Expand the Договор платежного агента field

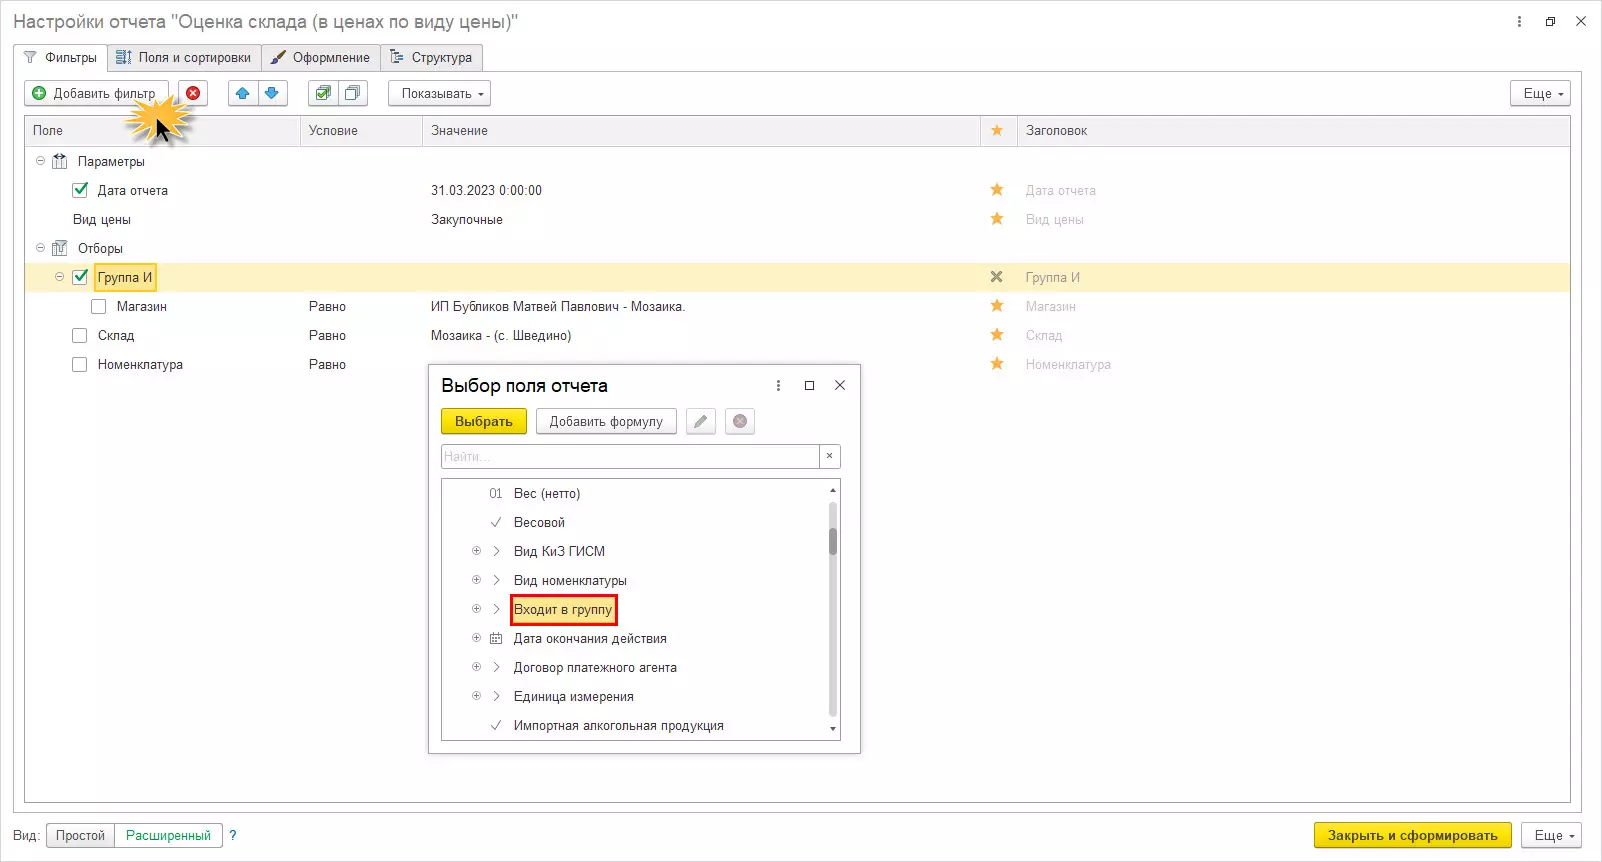(476, 667)
